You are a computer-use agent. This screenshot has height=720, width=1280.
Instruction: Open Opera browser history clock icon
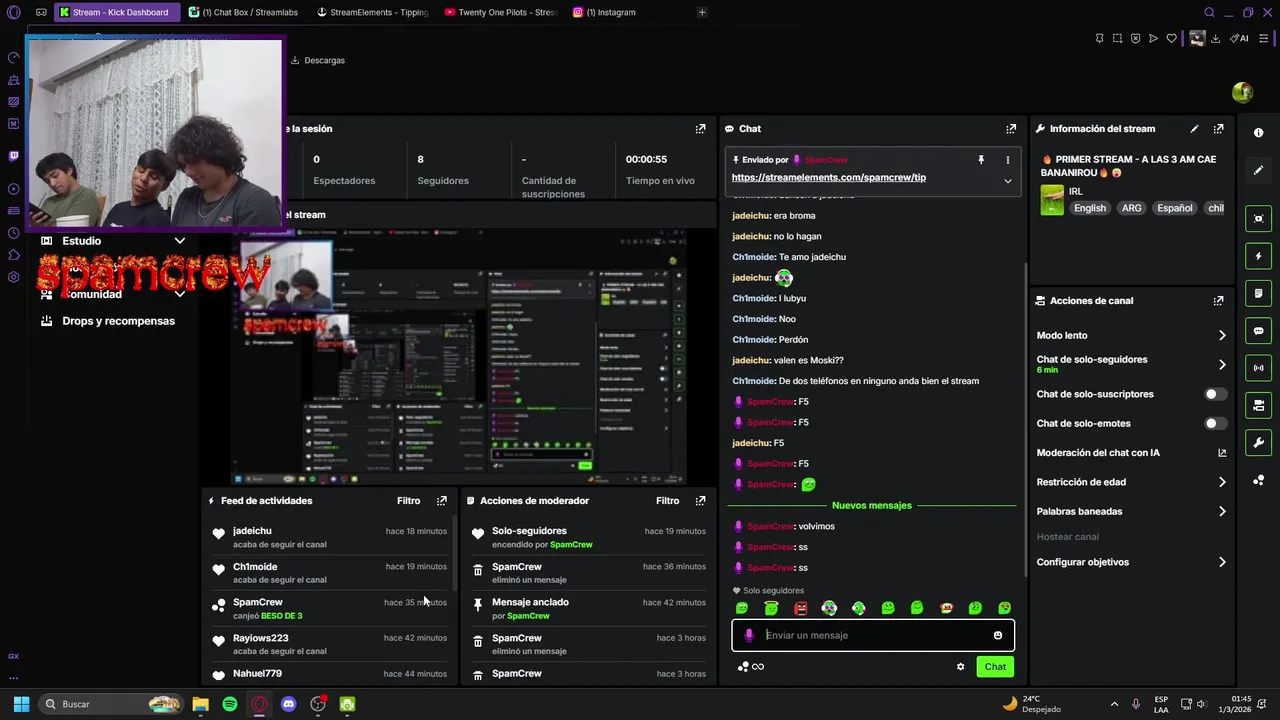[x=14, y=233]
